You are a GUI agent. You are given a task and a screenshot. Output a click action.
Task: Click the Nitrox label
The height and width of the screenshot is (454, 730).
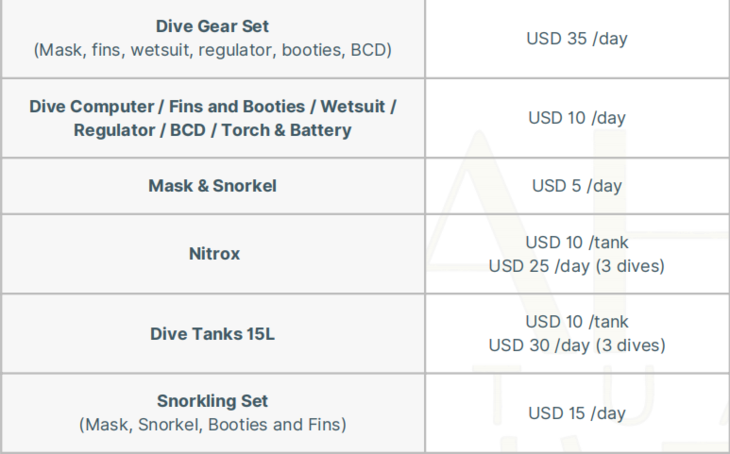coord(214,254)
